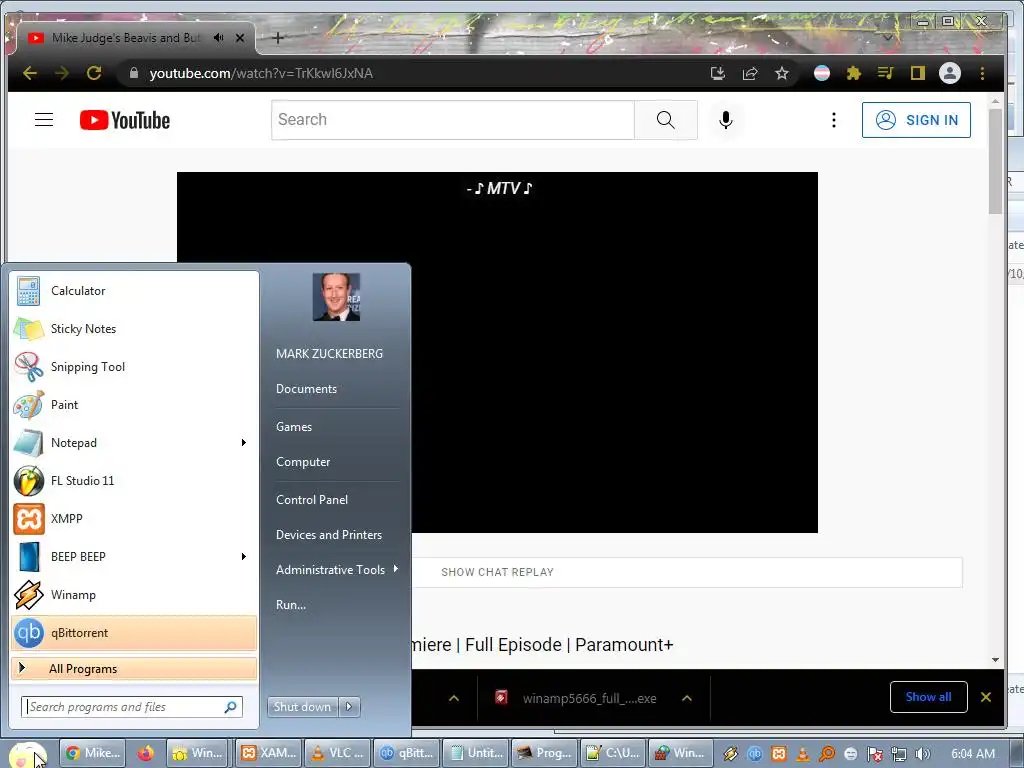Launch Winamp from the Start menu
This screenshot has height=768, width=1024.
[x=134, y=594]
